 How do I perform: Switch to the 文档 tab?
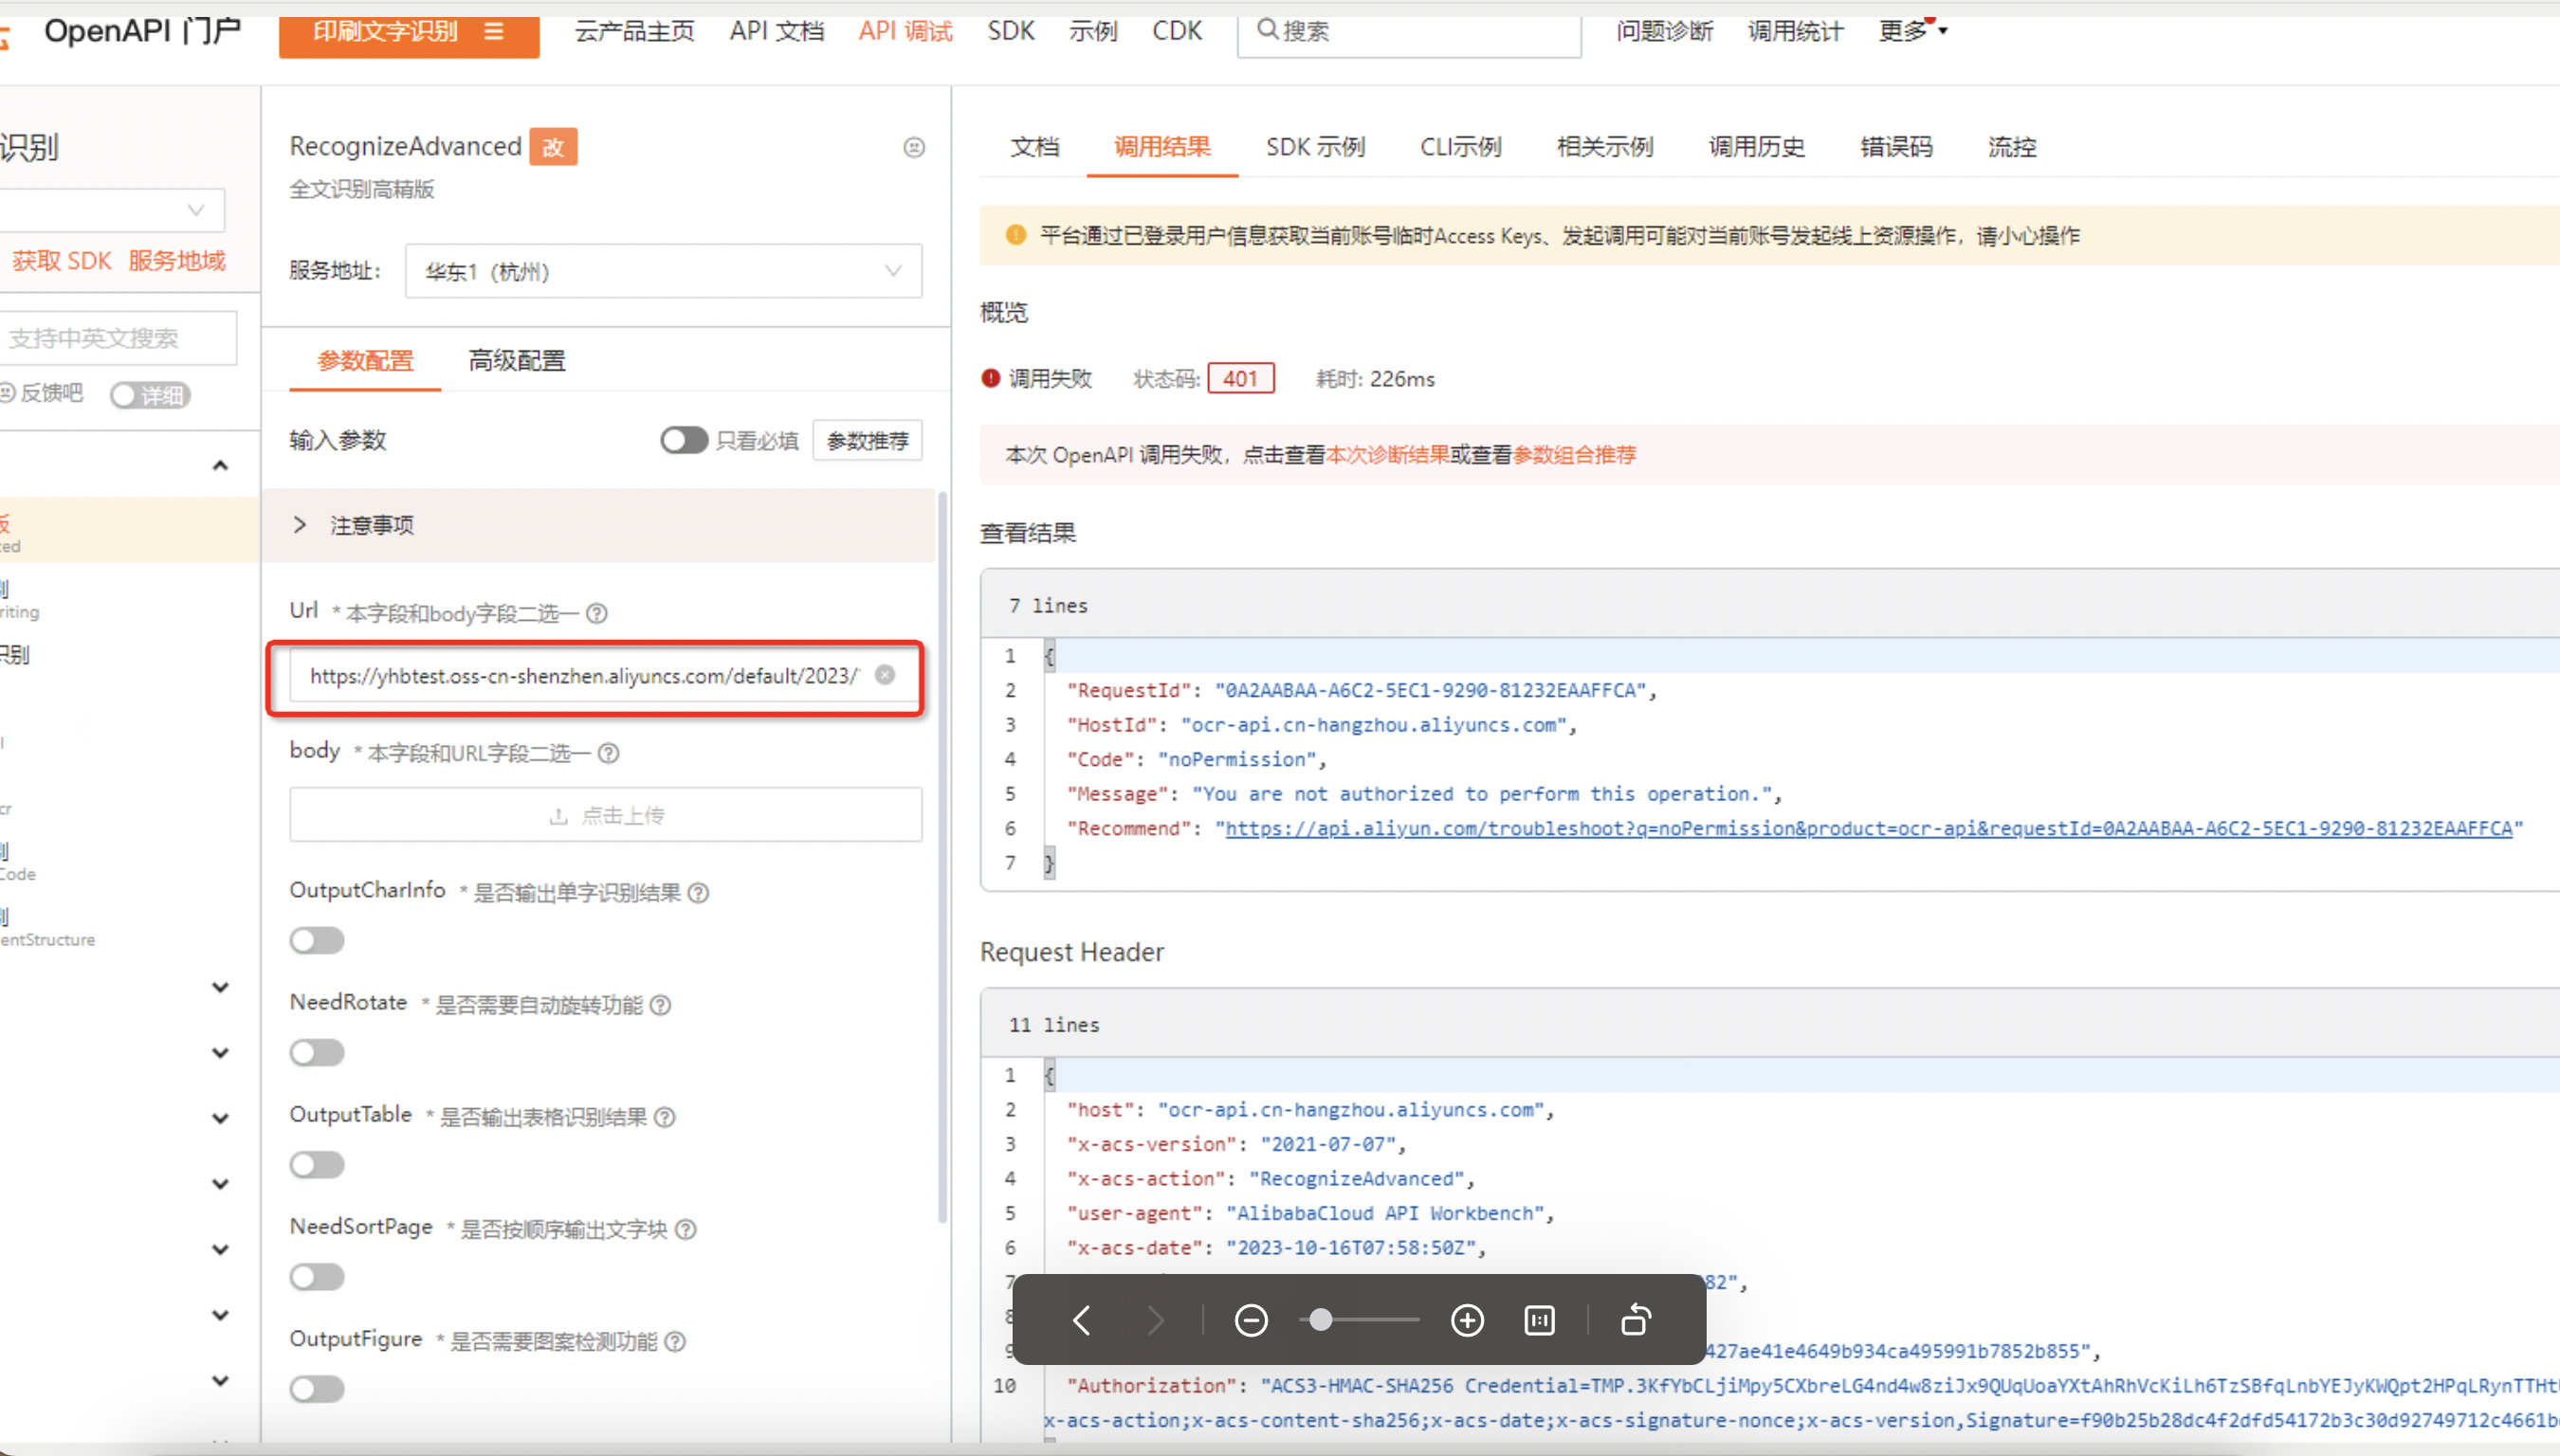pyautogui.click(x=1035, y=147)
